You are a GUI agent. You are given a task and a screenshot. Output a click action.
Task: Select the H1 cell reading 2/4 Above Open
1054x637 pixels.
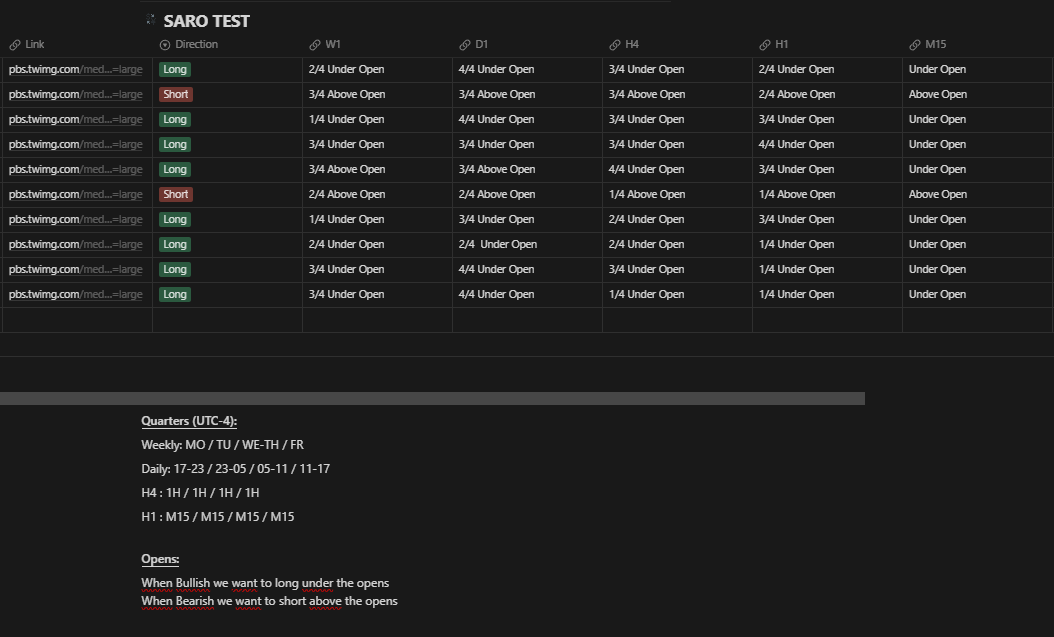tap(827, 94)
